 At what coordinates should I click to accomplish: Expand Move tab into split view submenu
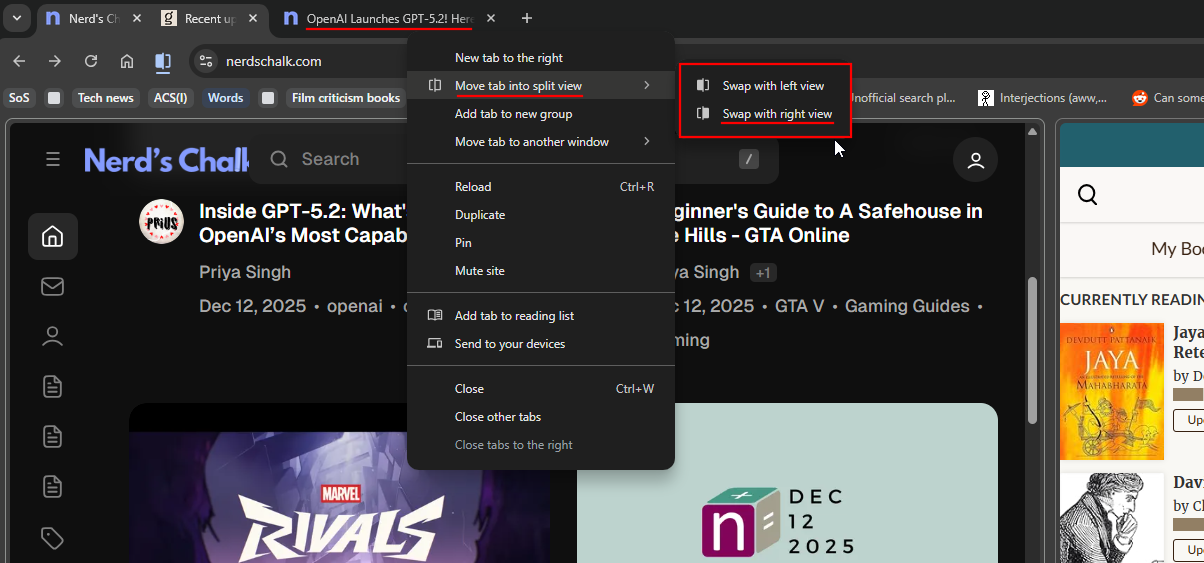(x=541, y=86)
